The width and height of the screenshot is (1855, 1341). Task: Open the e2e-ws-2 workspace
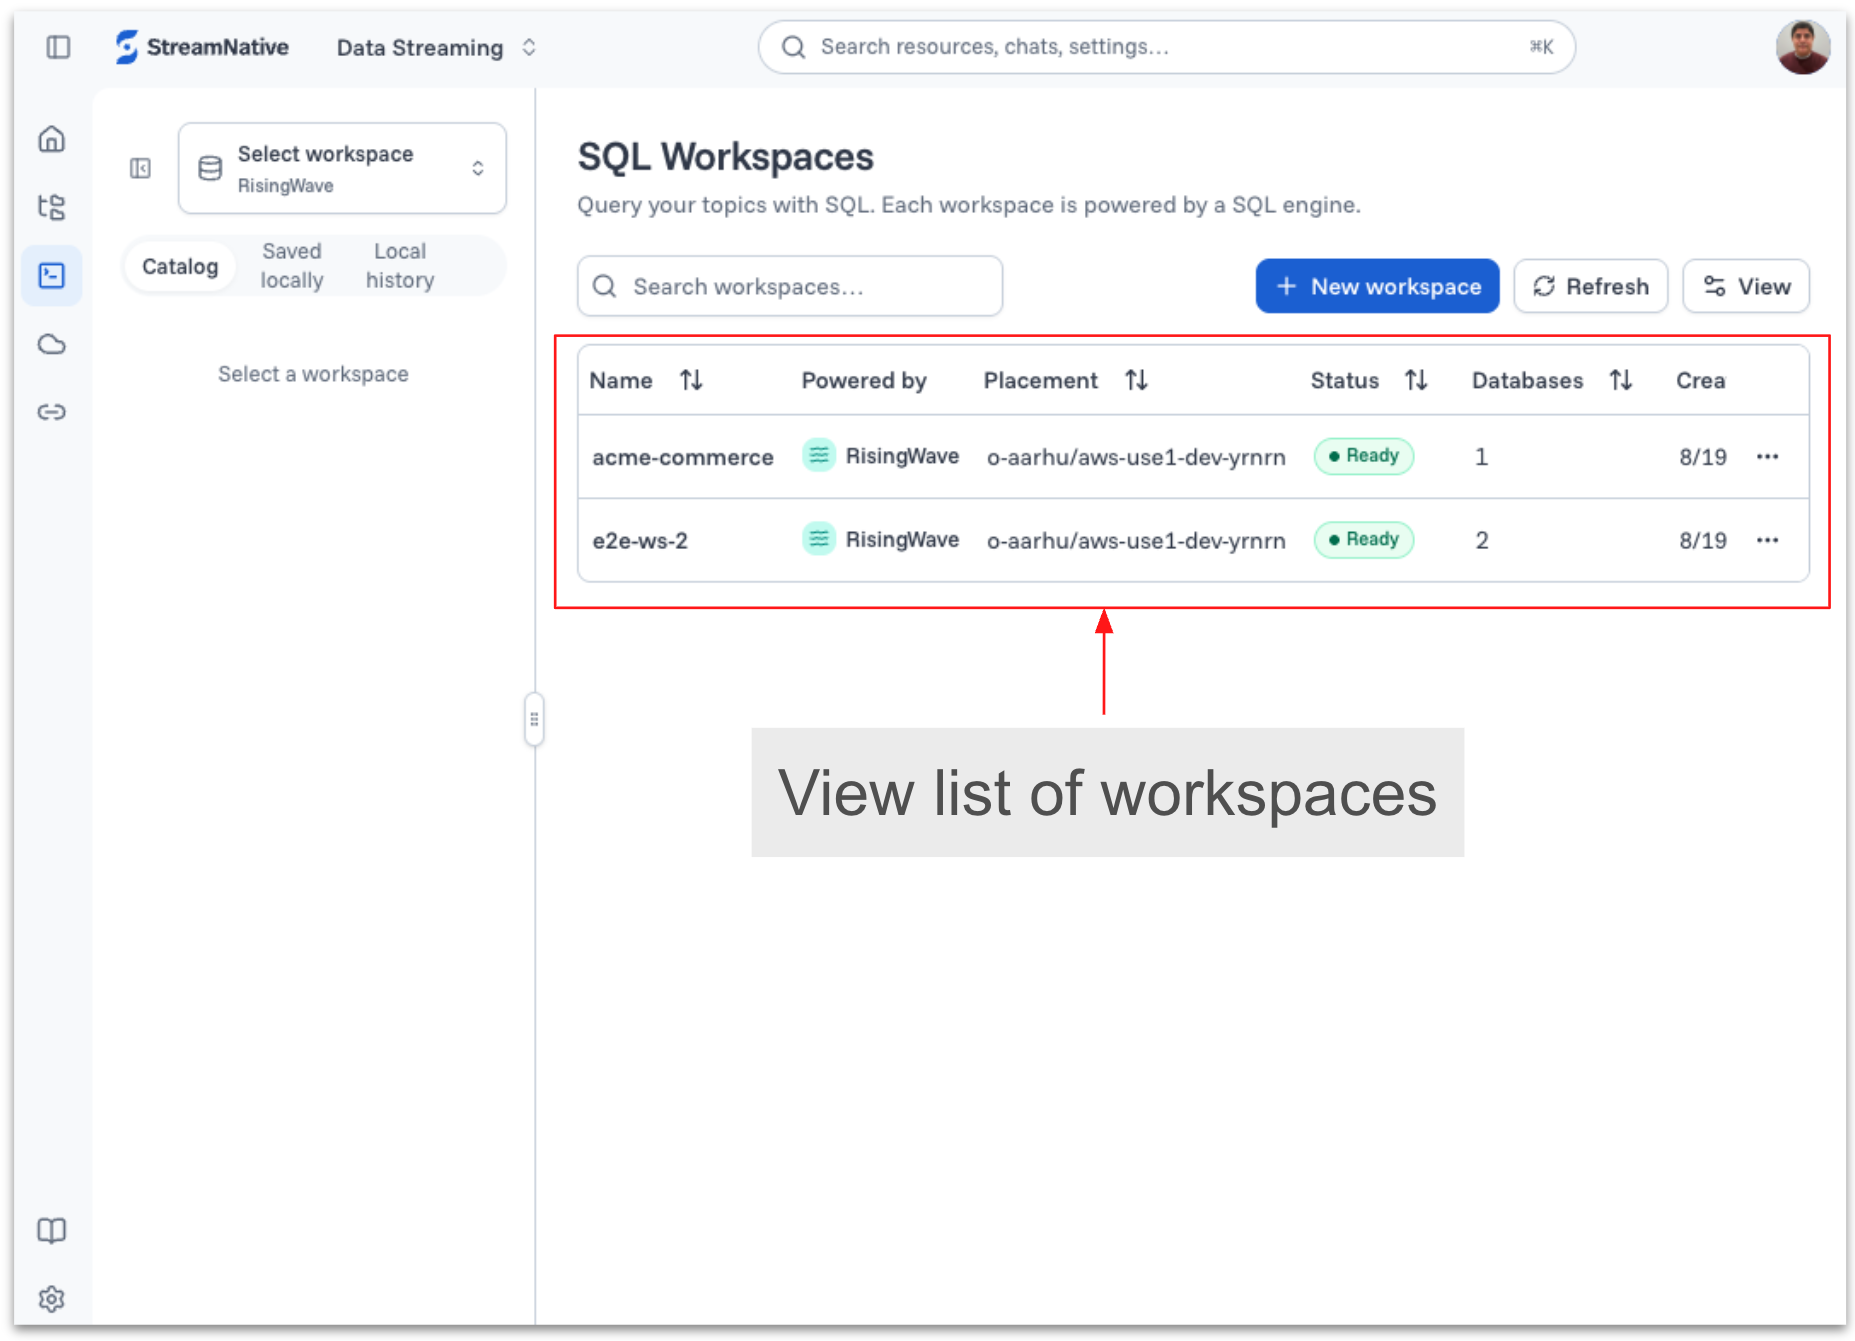(640, 541)
